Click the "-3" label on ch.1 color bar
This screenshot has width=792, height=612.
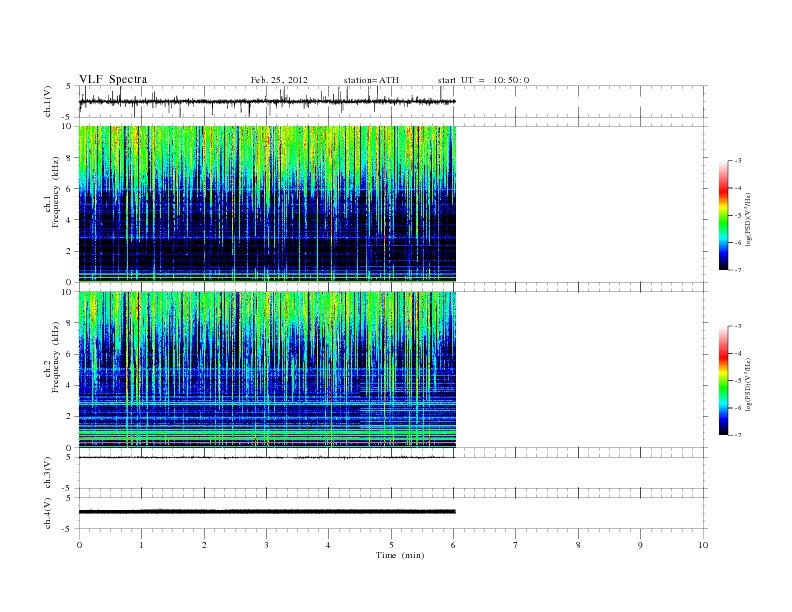[738, 161]
